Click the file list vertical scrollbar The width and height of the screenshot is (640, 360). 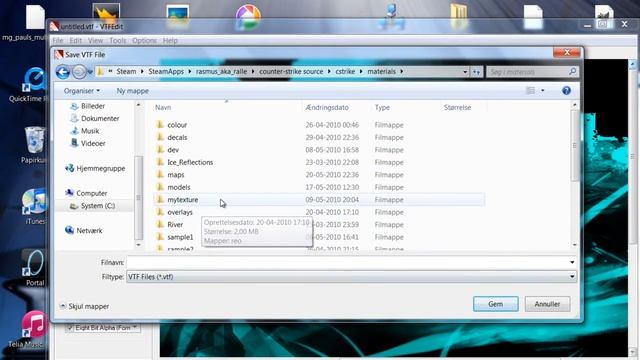574,146
